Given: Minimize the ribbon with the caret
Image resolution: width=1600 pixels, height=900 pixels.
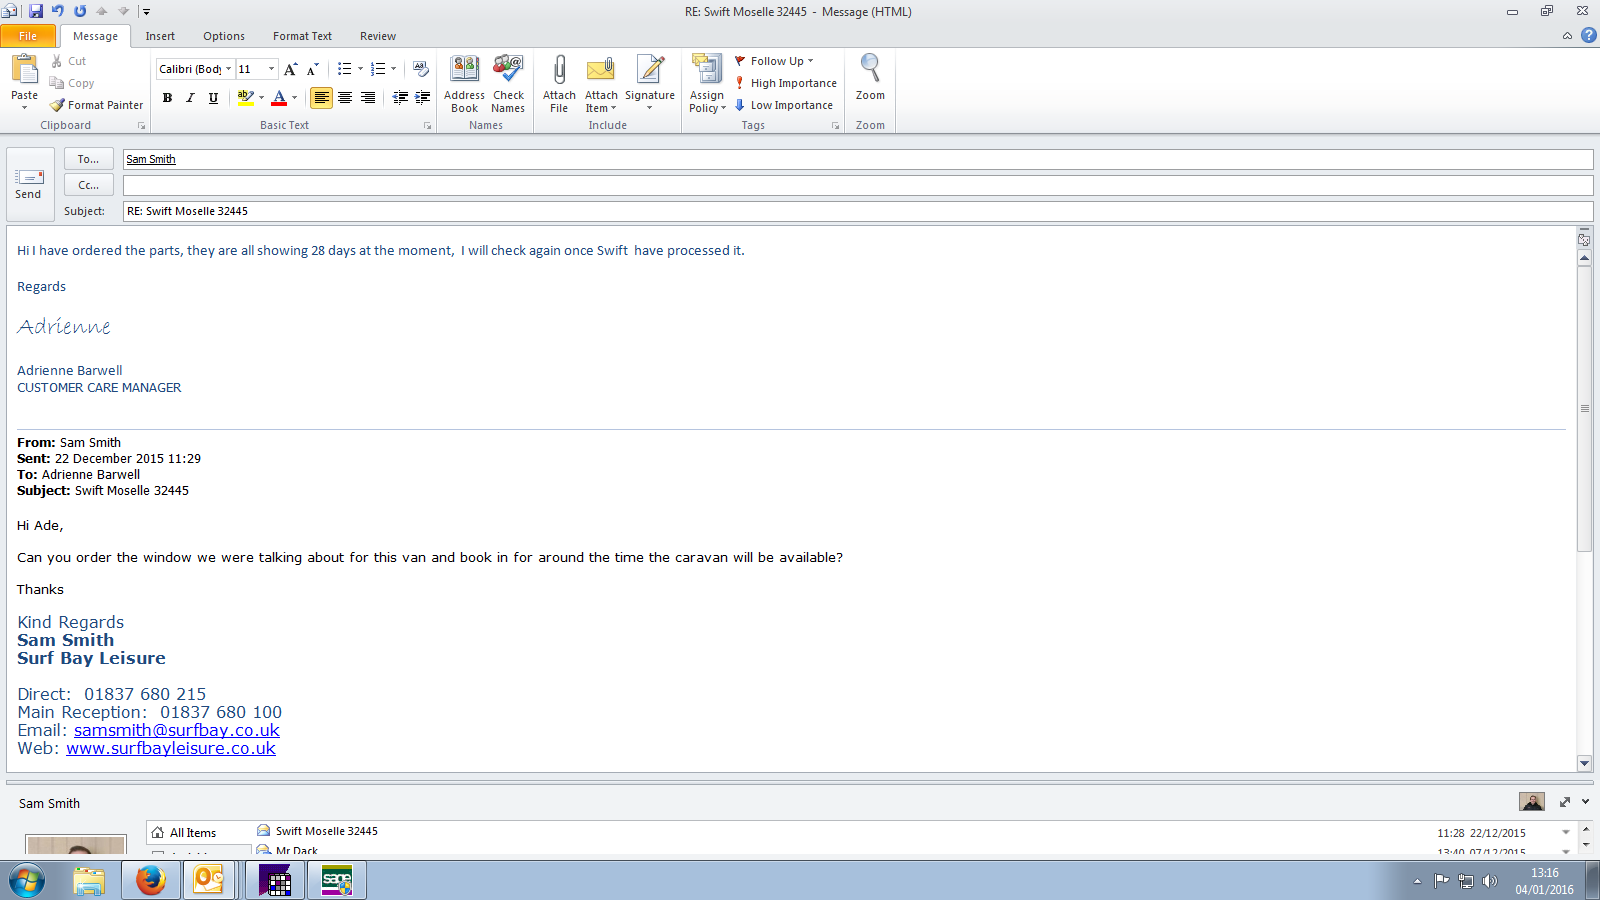Looking at the screenshot, I should click(x=1567, y=36).
